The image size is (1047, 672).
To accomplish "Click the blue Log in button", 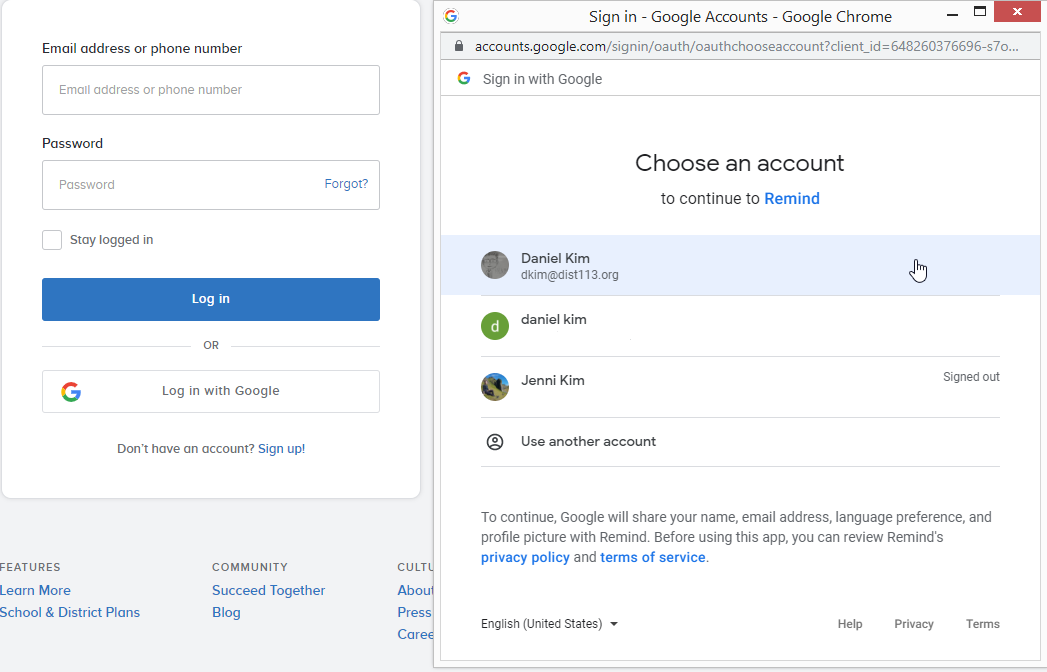I will [x=211, y=299].
